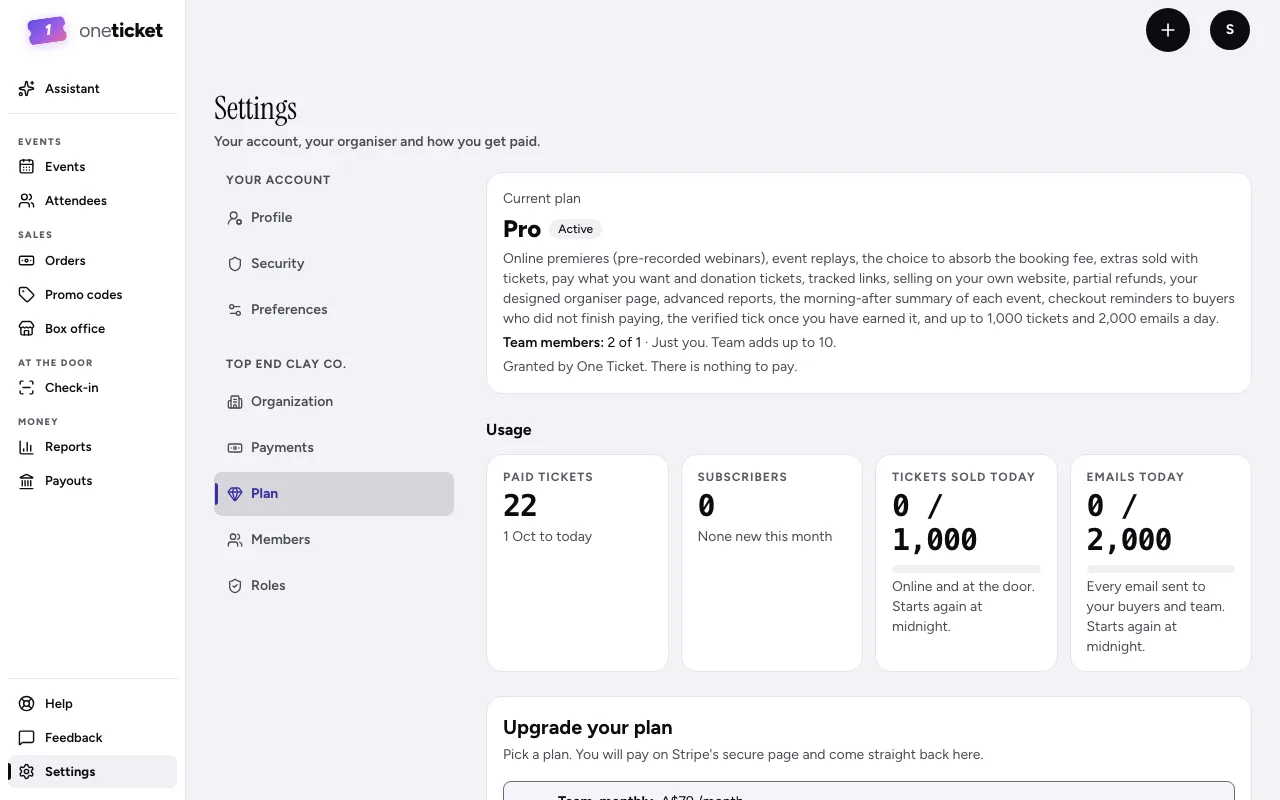This screenshot has height=800, width=1280.
Task: Click the Help lifebuoy icon
Action: [x=27, y=704]
